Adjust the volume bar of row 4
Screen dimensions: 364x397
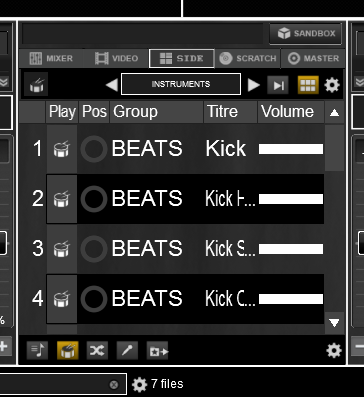(291, 299)
